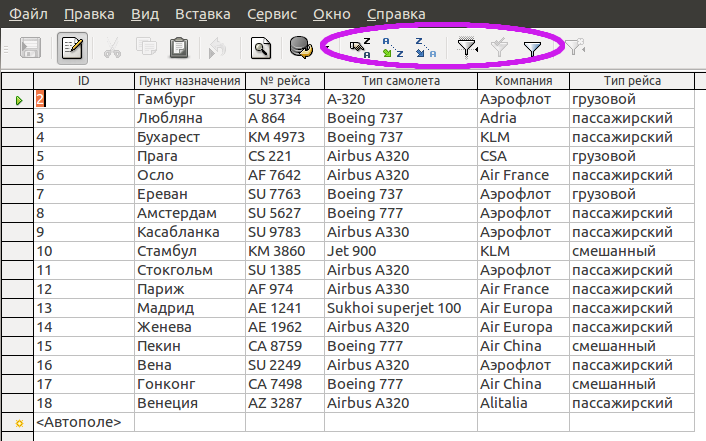Toggle the Edit Data button
The width and height of the screenshot is (706, 441).
[72, 48]
